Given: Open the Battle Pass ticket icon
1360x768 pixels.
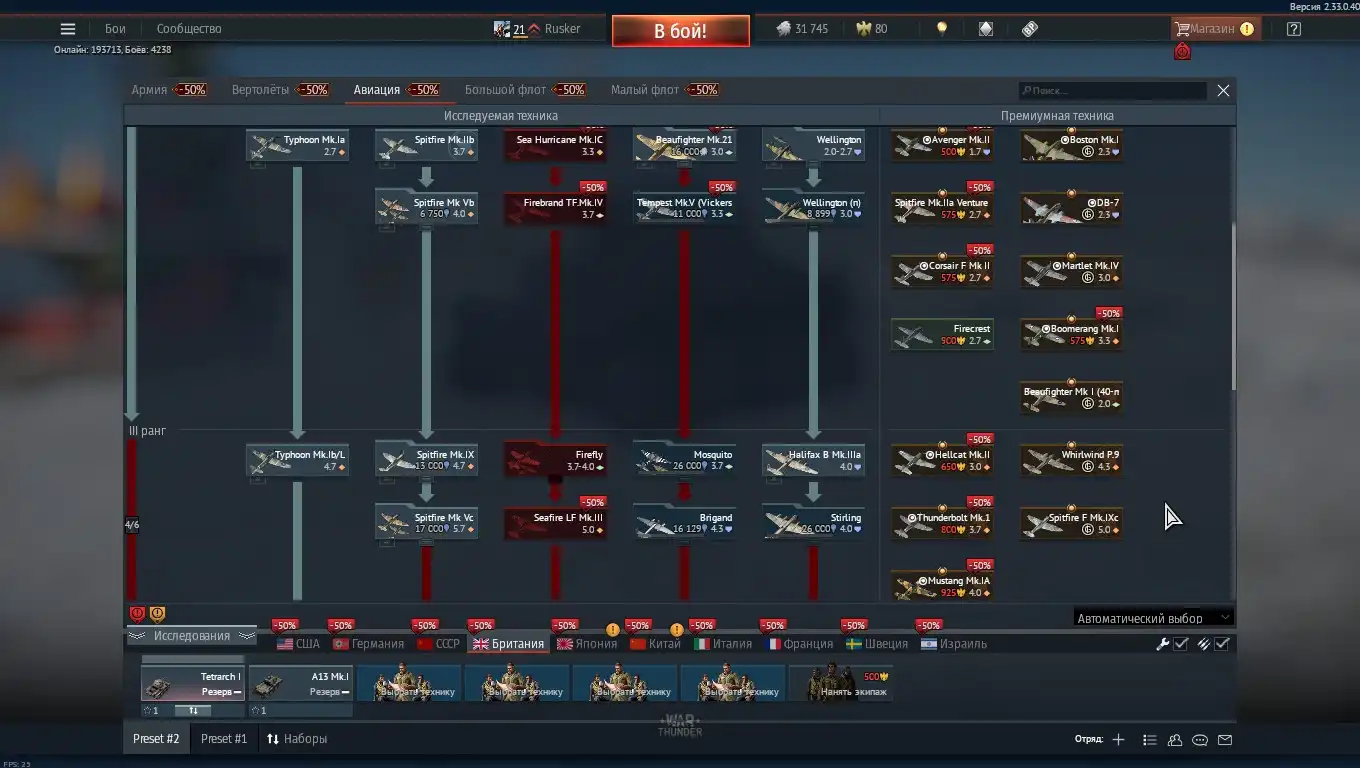Looking at the screenshot, I should click(1030, 29).
